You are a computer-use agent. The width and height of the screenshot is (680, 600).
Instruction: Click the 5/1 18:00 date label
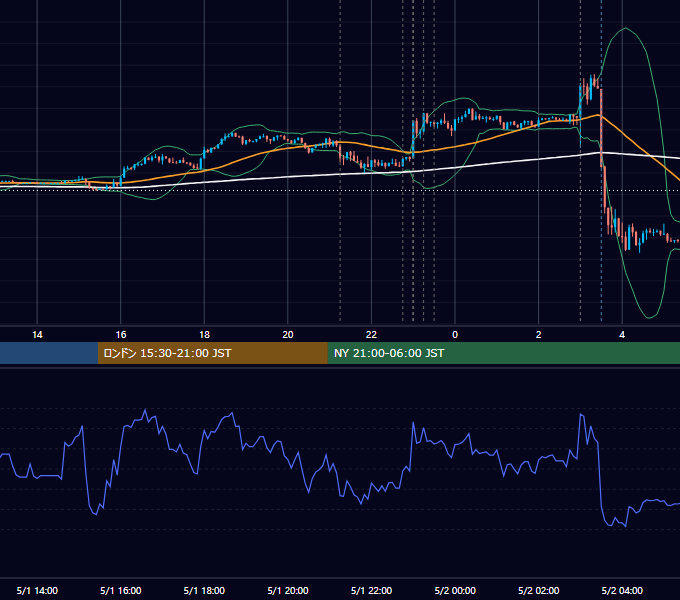point(204,590)
